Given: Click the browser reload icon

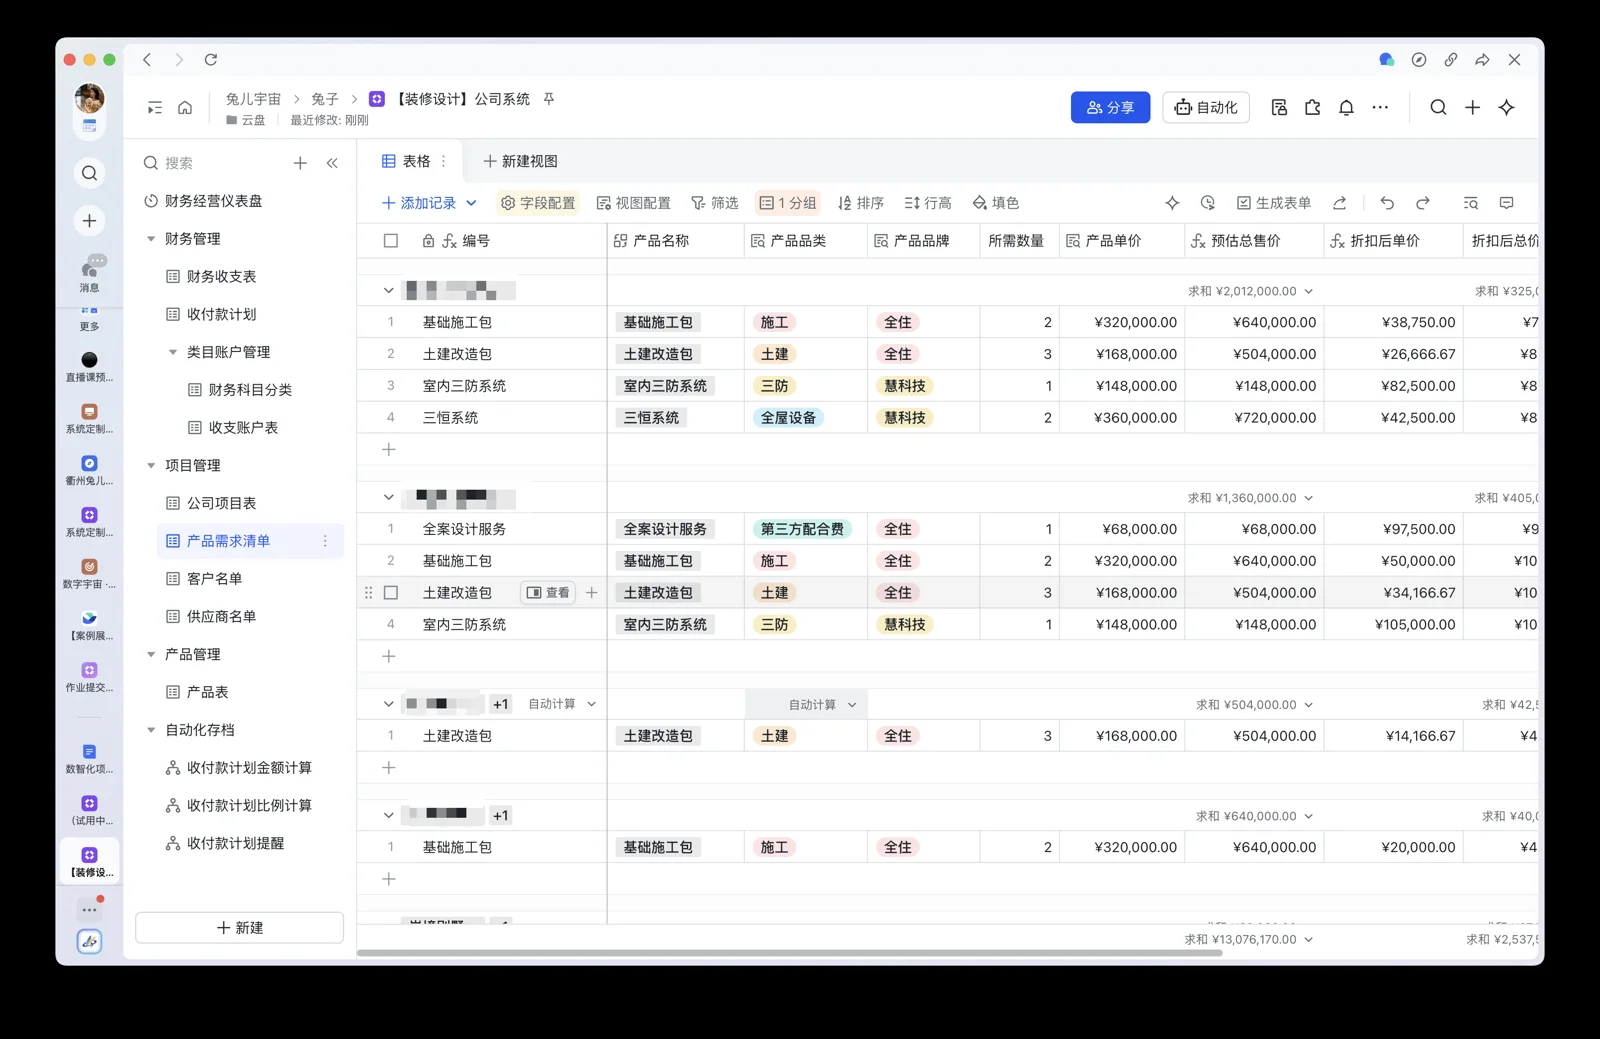Looking at the screenshot, I should point(211,60).
